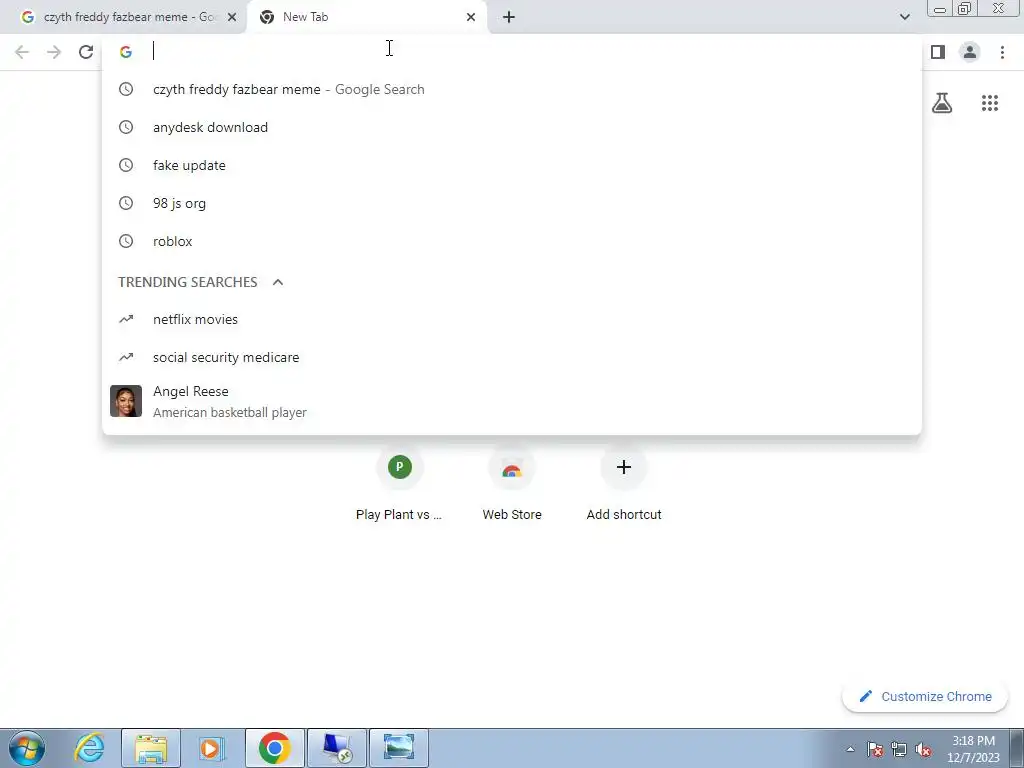
Task: Click the browser back arrow
Action: pyautogui.click(x=22, y=52)
